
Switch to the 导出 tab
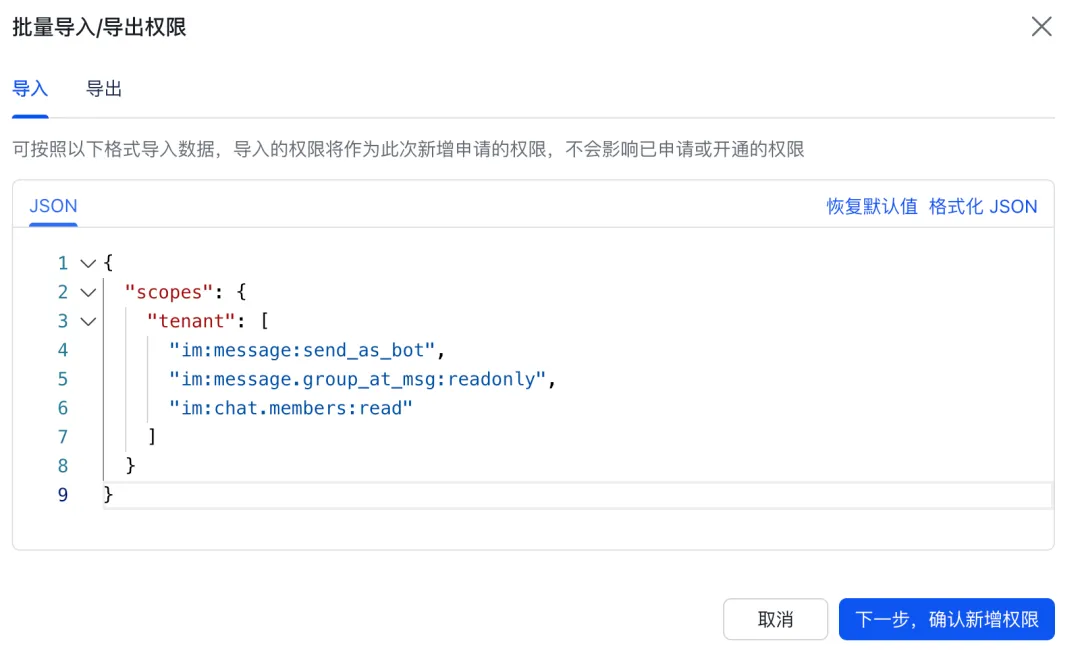coord(104,88)
